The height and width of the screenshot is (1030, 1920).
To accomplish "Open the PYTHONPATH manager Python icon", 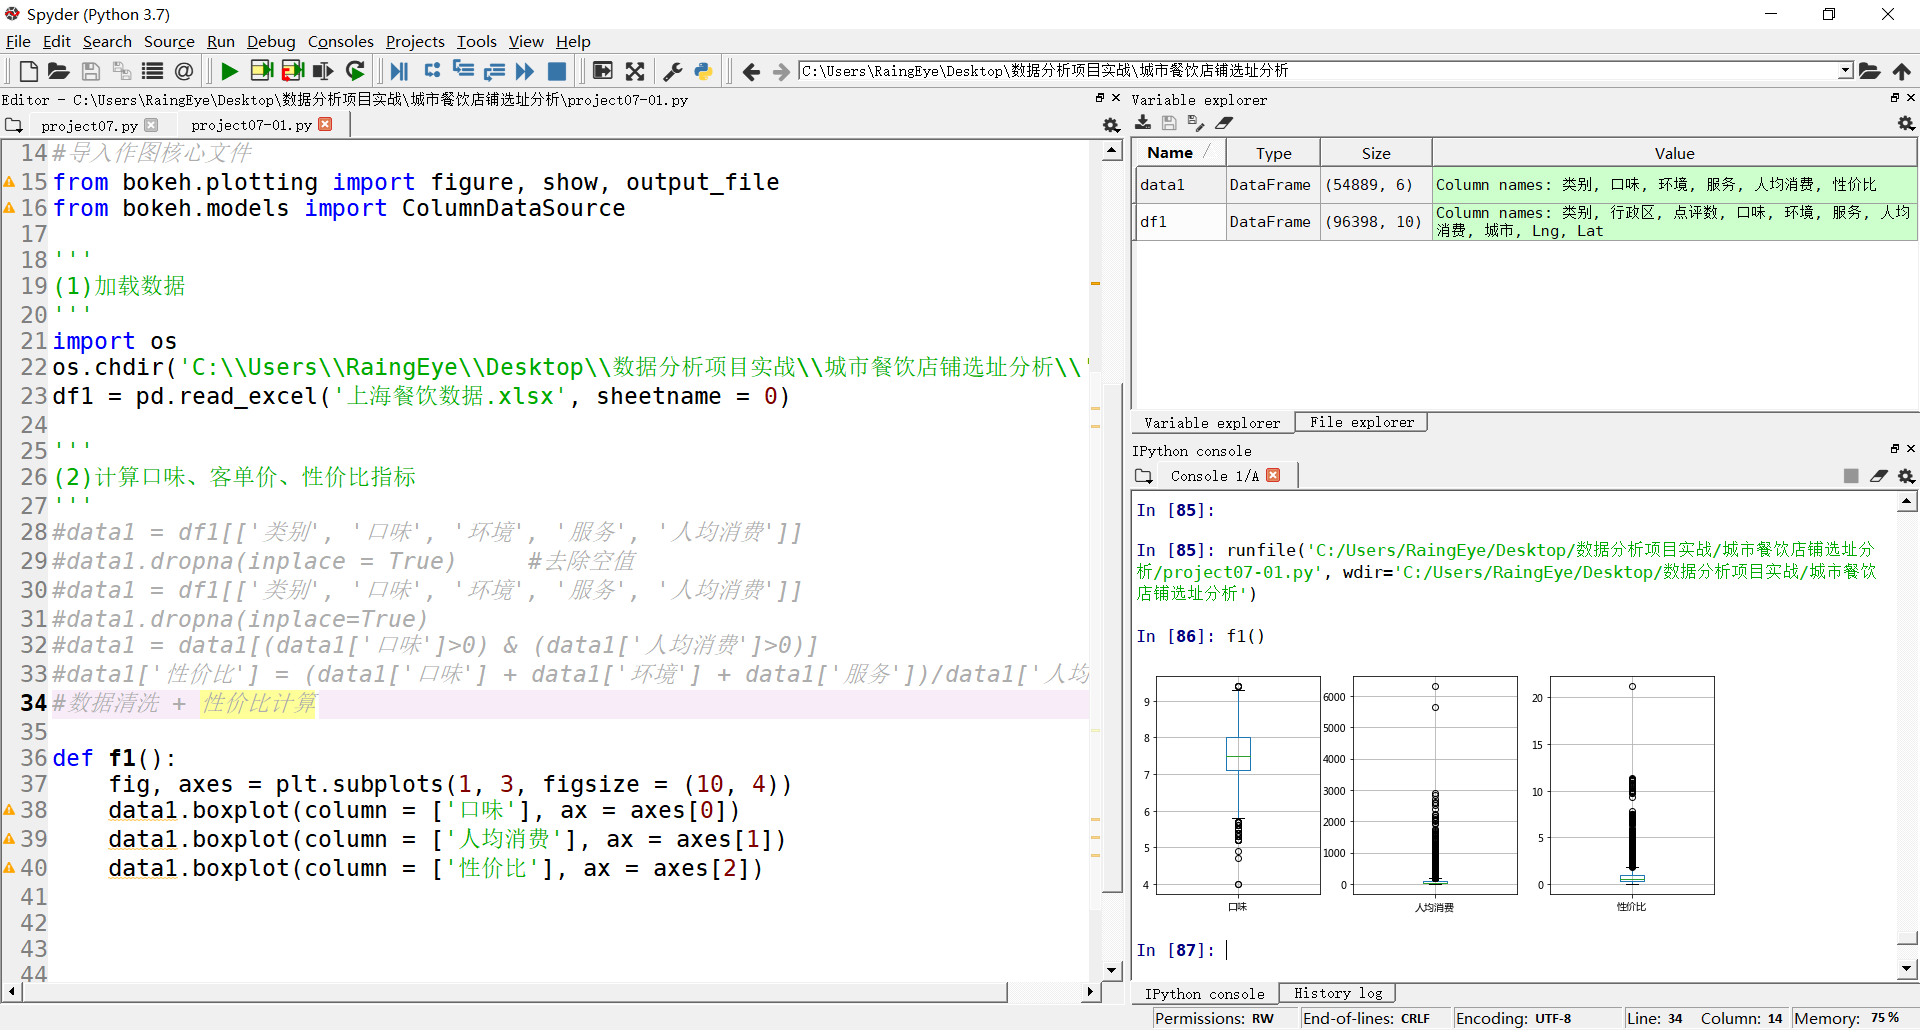I will click(703, 71).
